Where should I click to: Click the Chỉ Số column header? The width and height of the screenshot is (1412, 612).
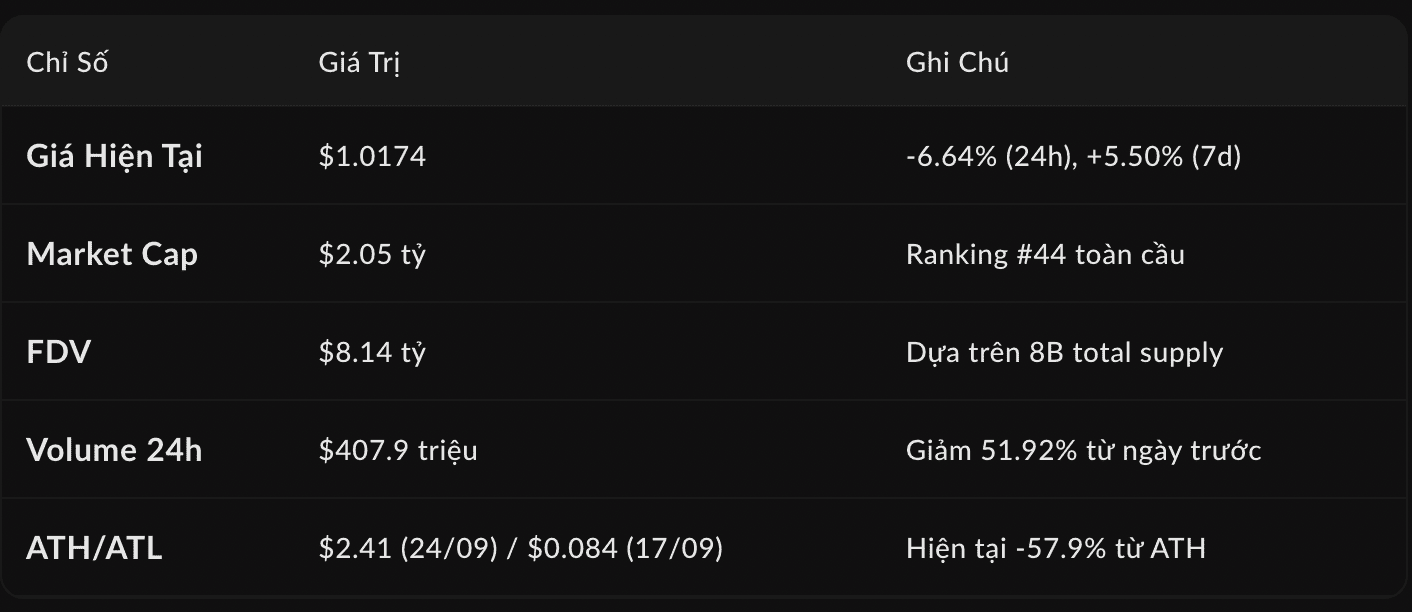[67, 62]
